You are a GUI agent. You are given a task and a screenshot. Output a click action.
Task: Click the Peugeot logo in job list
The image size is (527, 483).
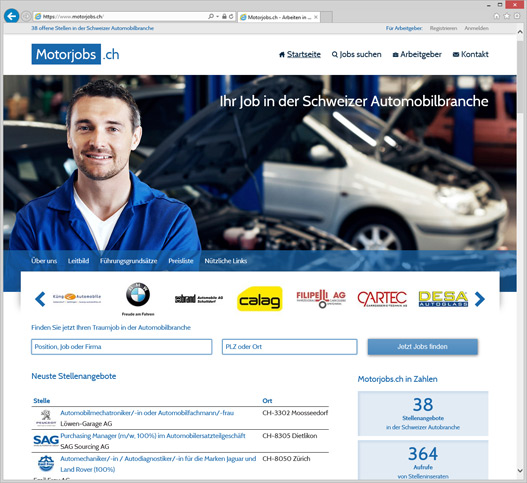[46, 418]
